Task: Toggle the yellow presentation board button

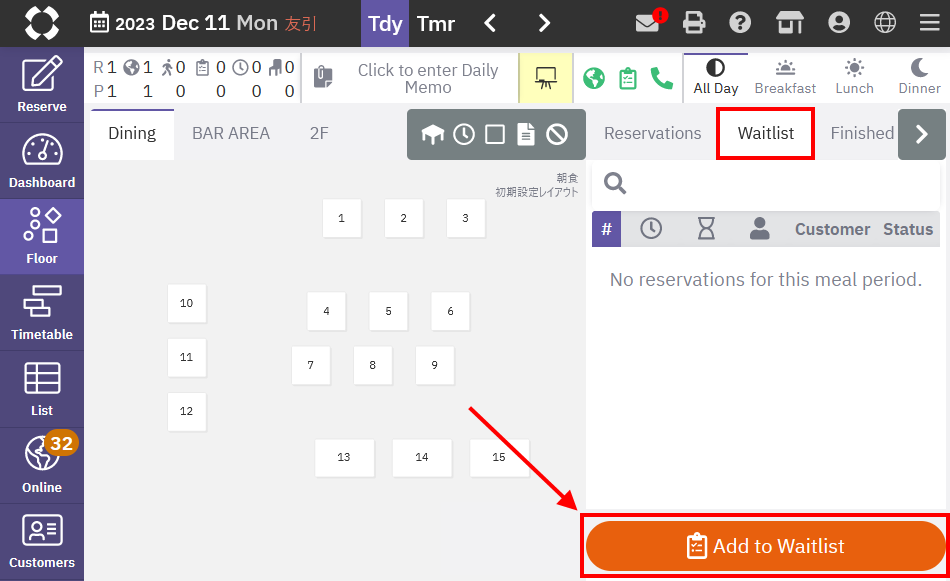Action: click(545, 78)
